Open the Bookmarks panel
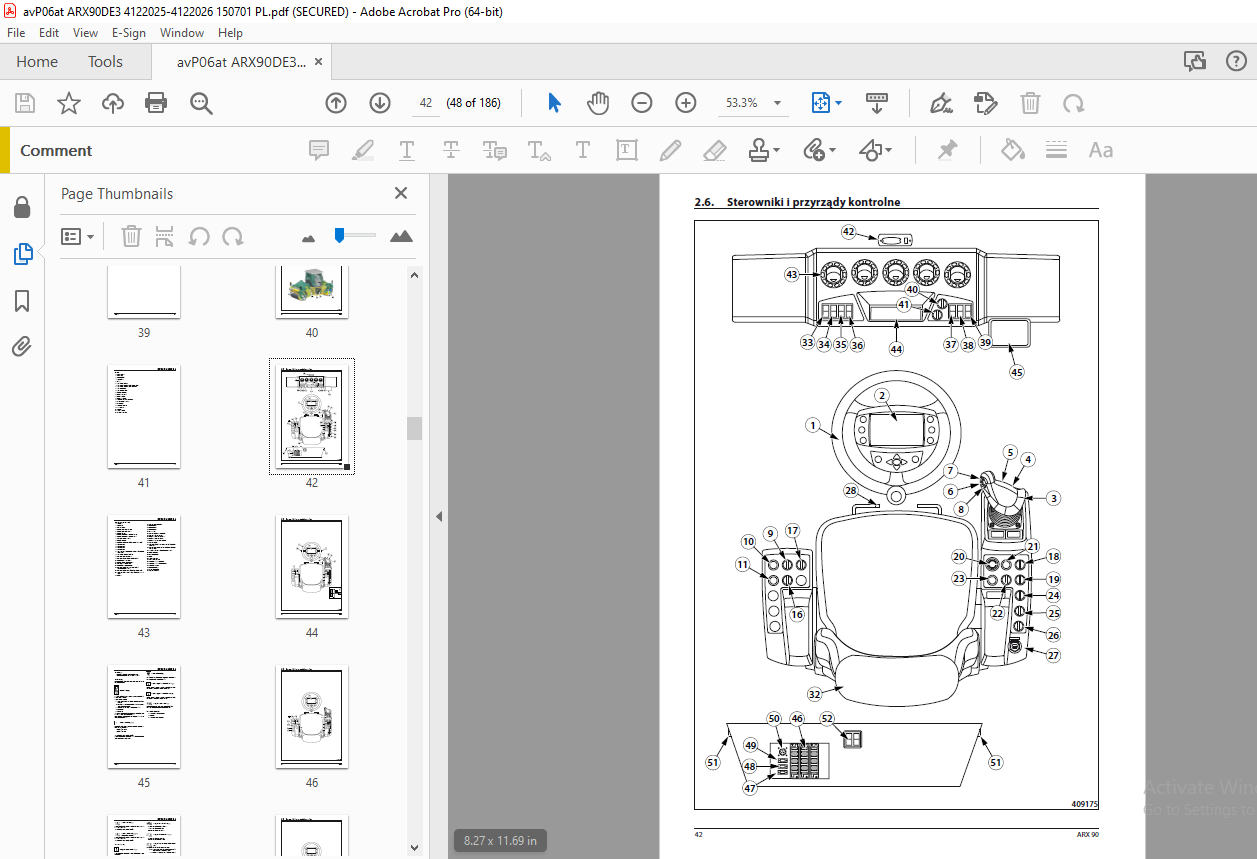 [22, 301]
